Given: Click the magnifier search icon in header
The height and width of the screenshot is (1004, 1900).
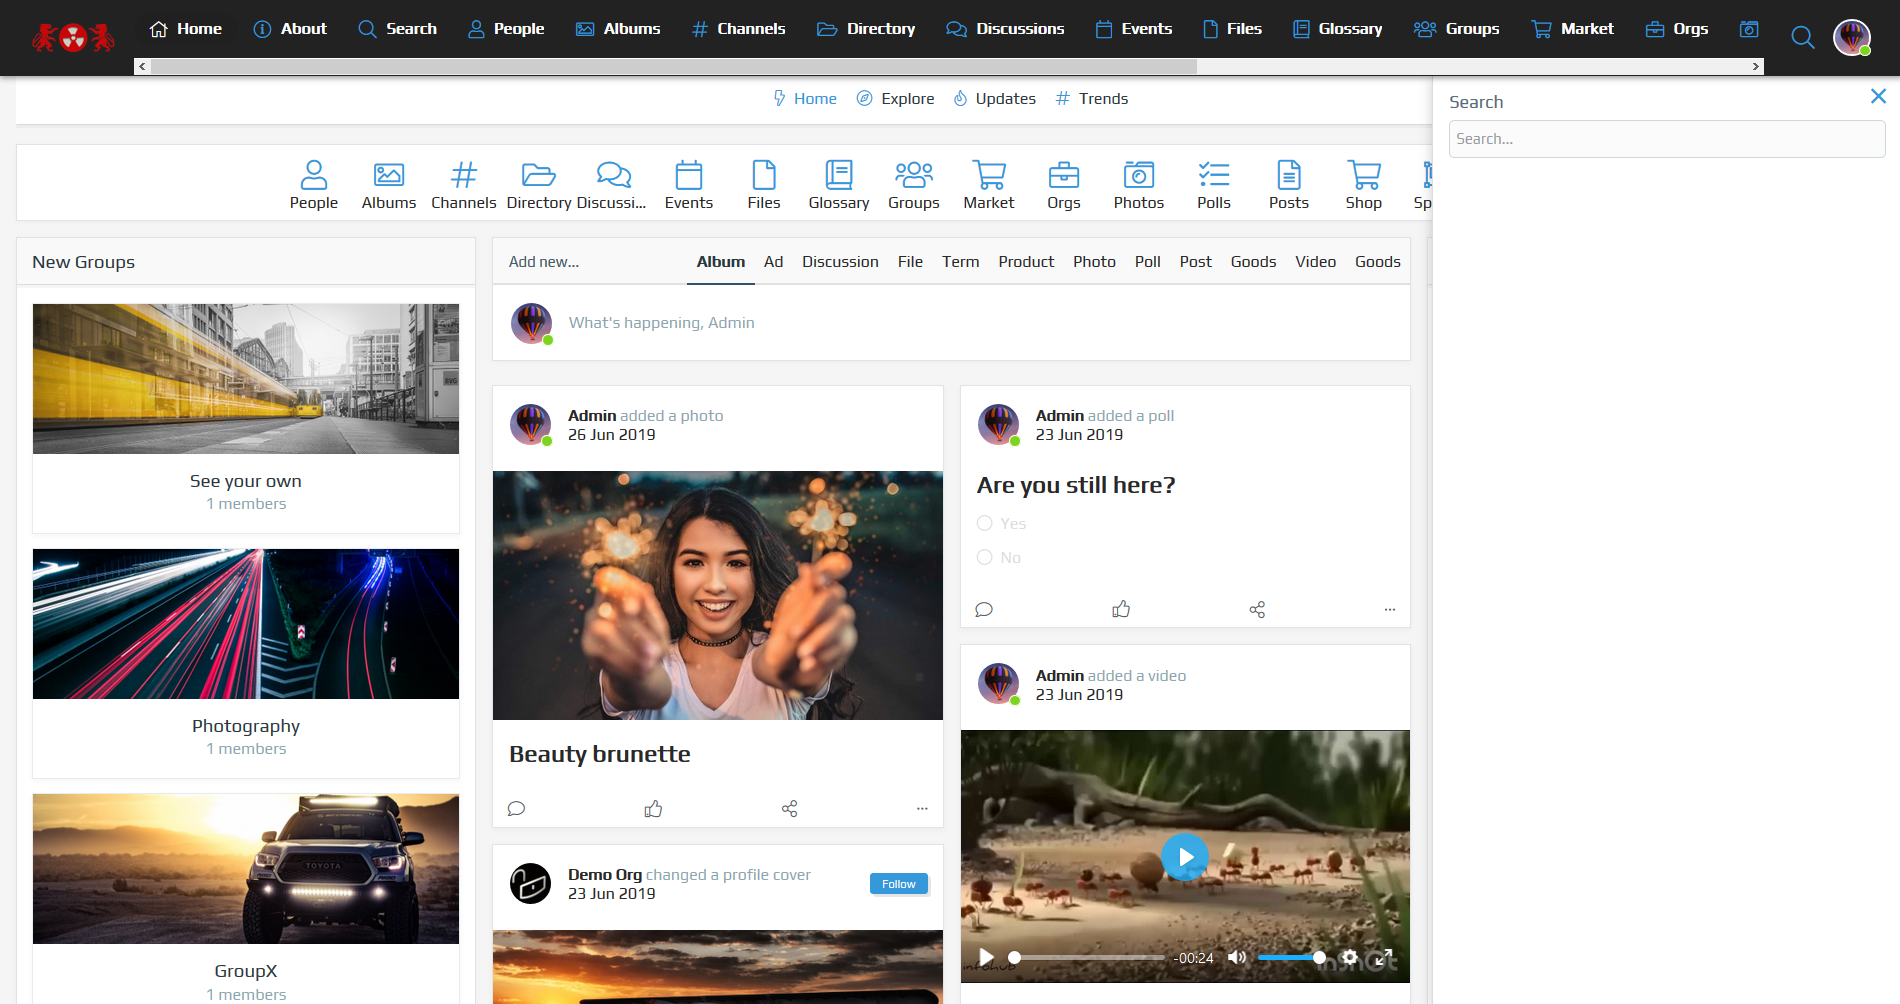Looking at the screenshot, I should pyautogui.click(x=1802, y=38).
